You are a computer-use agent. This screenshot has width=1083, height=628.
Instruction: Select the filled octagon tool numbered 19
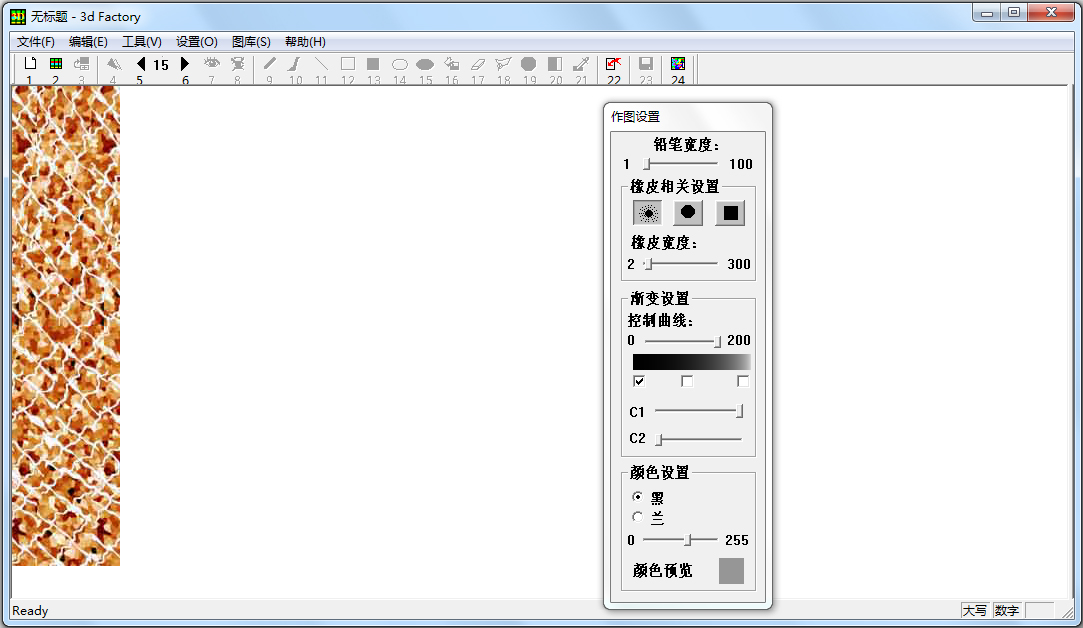pos(528,64)
